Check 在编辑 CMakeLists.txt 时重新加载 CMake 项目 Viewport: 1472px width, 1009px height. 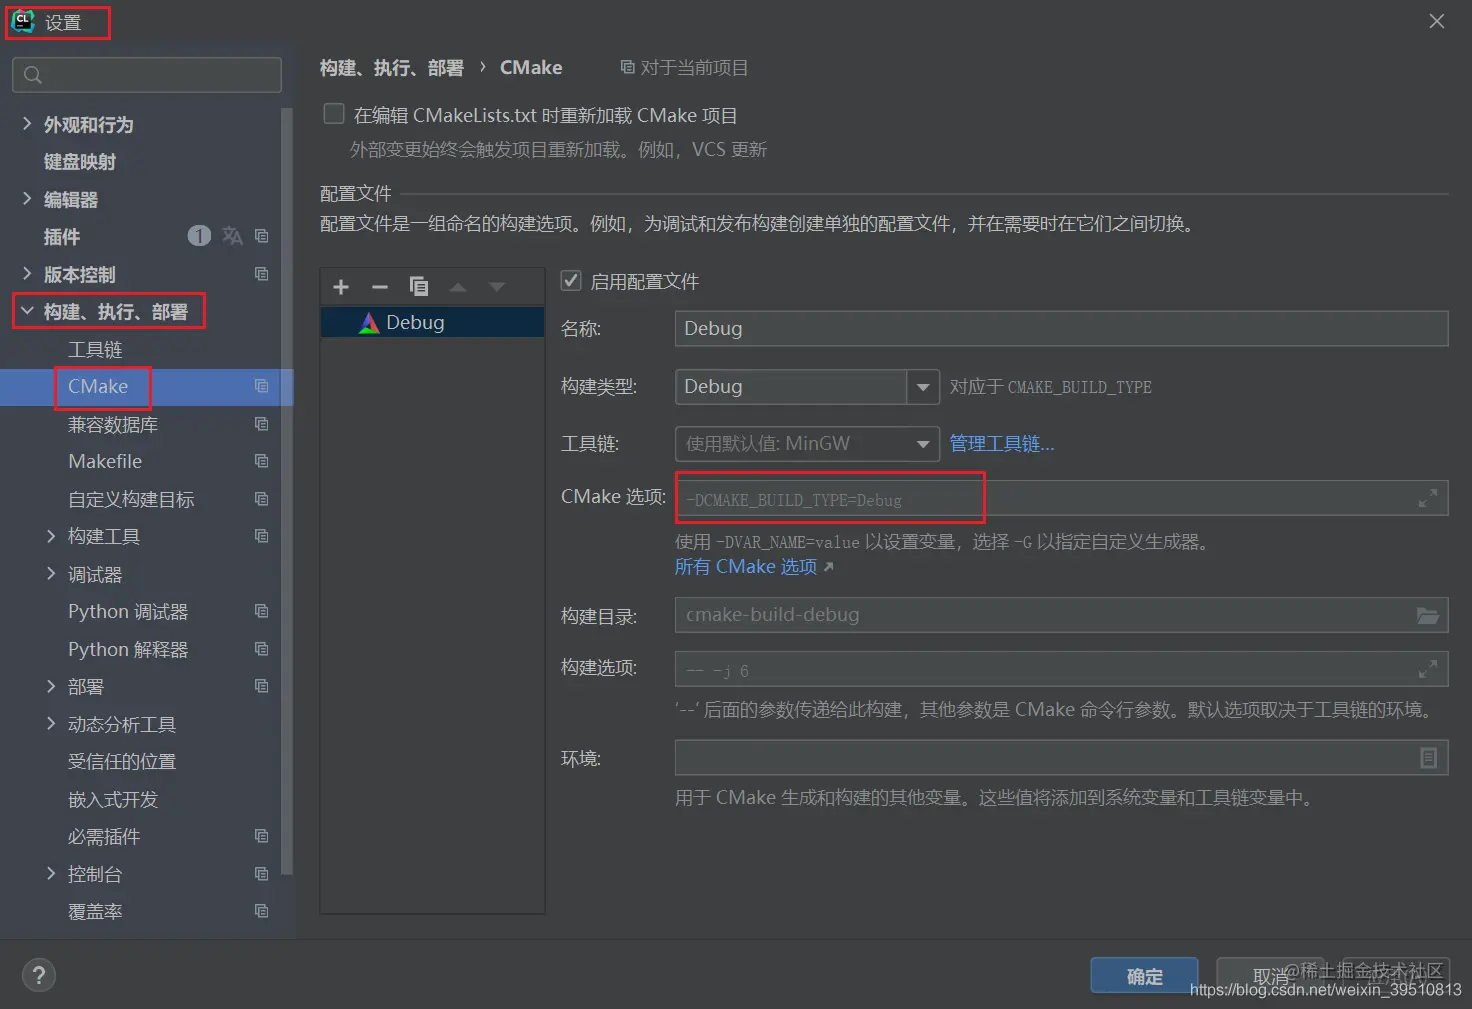pyautogui.click(x=333, y=113)
